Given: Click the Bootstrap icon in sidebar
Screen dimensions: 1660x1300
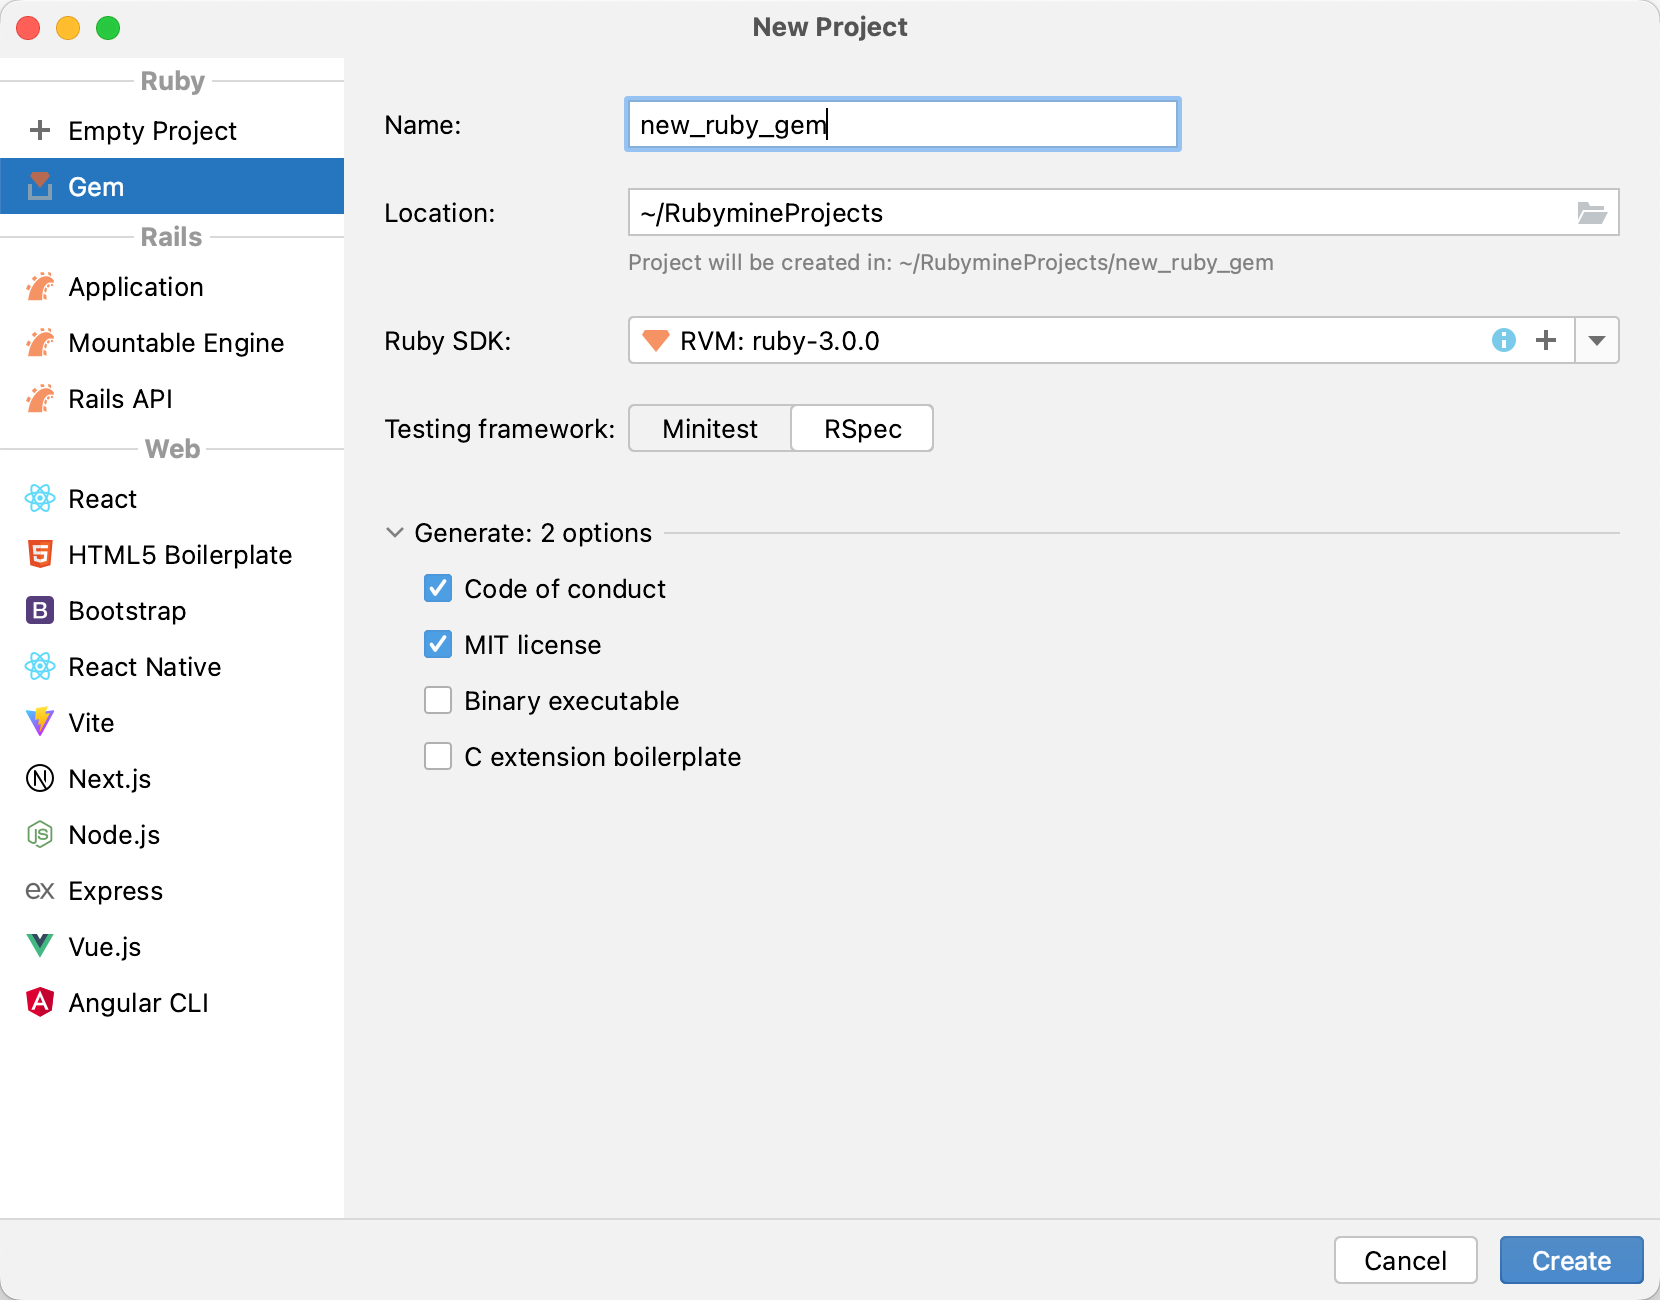Looking at the screenshot, I should pyautogui.click(x=40, y=610).
